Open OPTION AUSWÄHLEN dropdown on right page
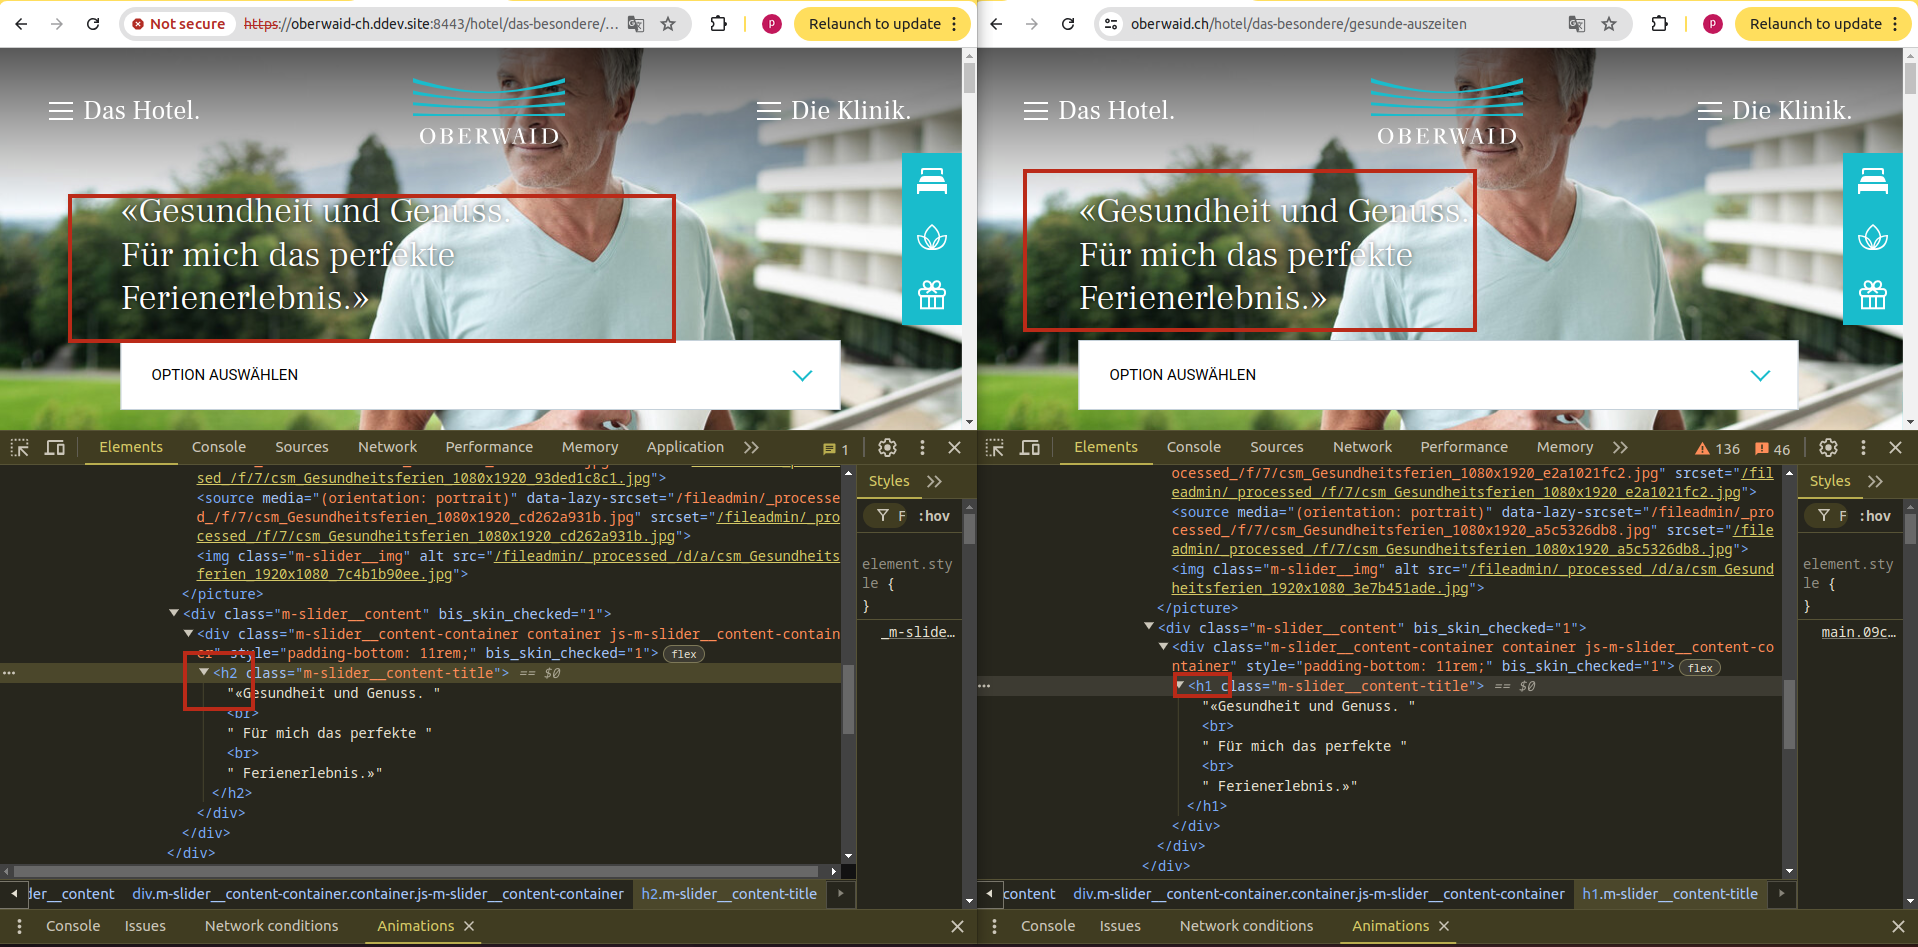This screenshot has width=1918, height=947. click(1438, 375)
